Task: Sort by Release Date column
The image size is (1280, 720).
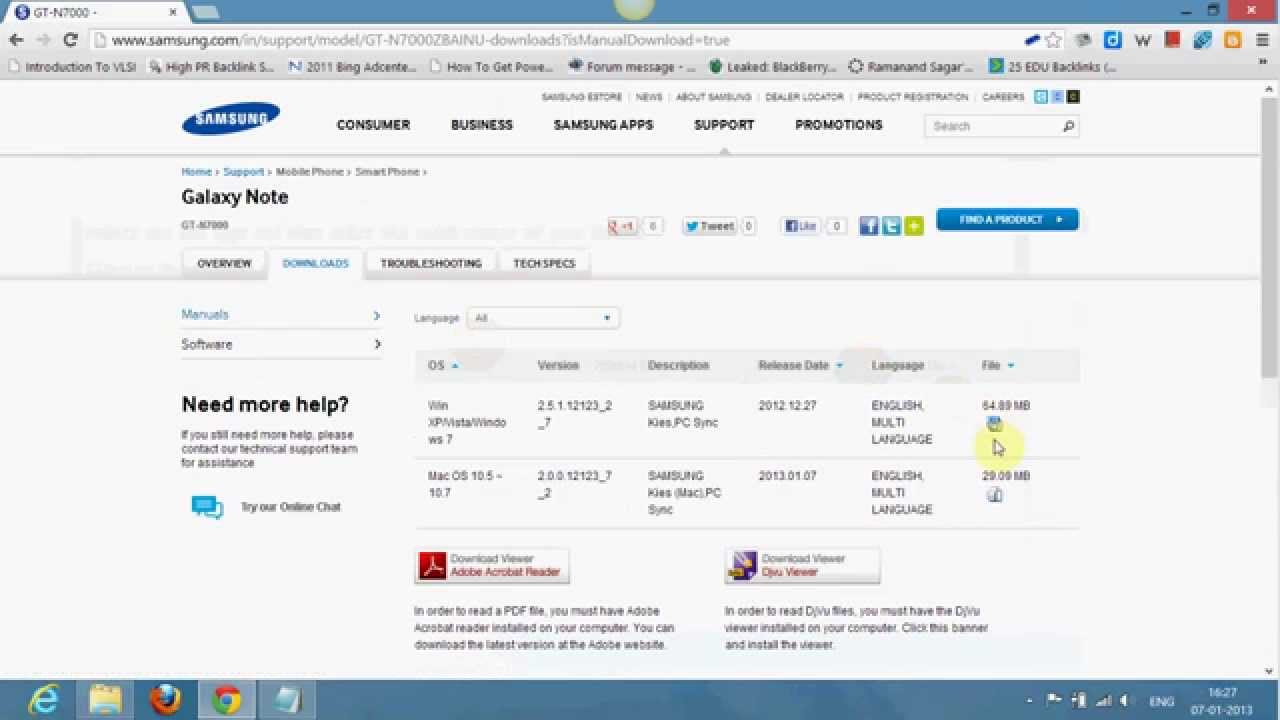Action: (800, 365)
